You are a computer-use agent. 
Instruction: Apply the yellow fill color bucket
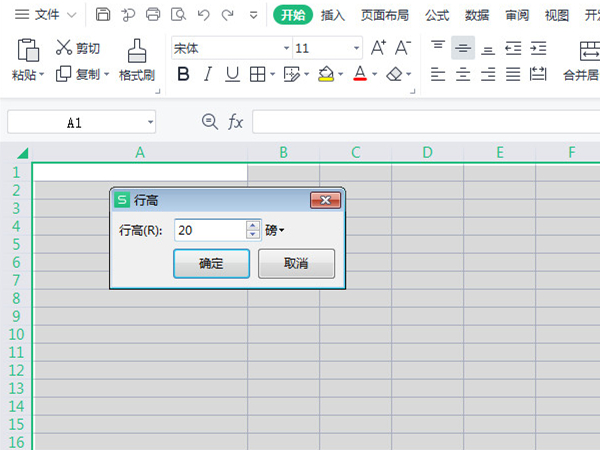pyautogui.click(x=326, y=74)
